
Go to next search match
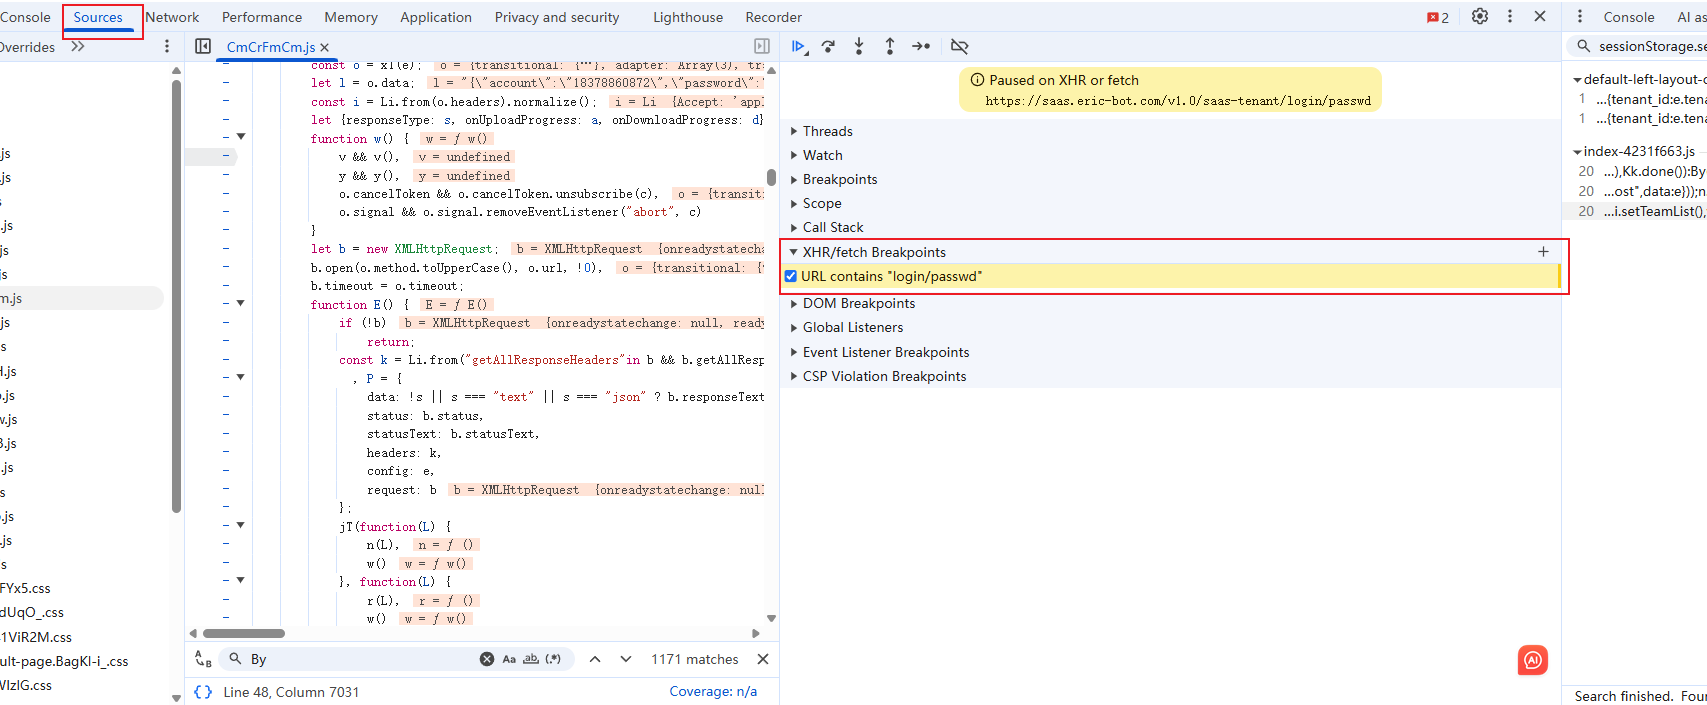tap(626, 659)
